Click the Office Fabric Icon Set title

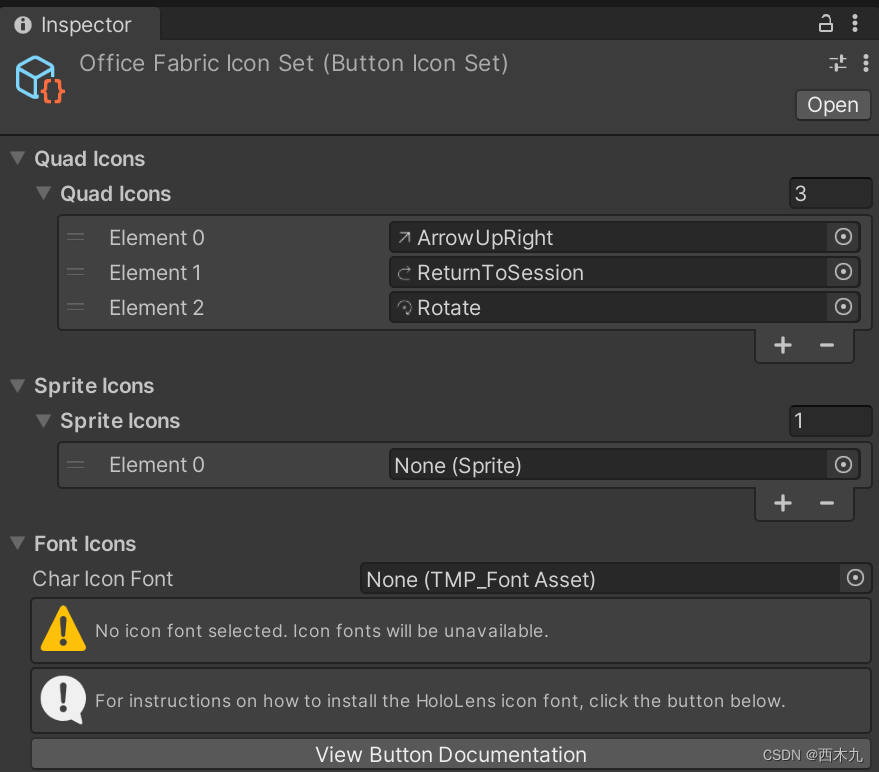(x=294, y=63)
